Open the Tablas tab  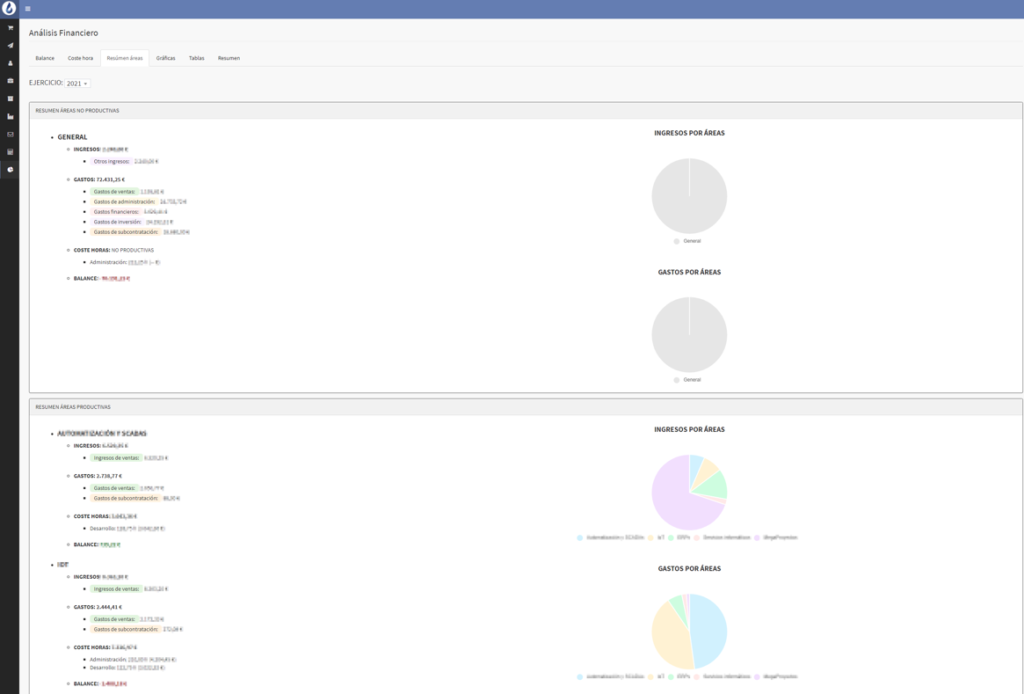(196, 58)
